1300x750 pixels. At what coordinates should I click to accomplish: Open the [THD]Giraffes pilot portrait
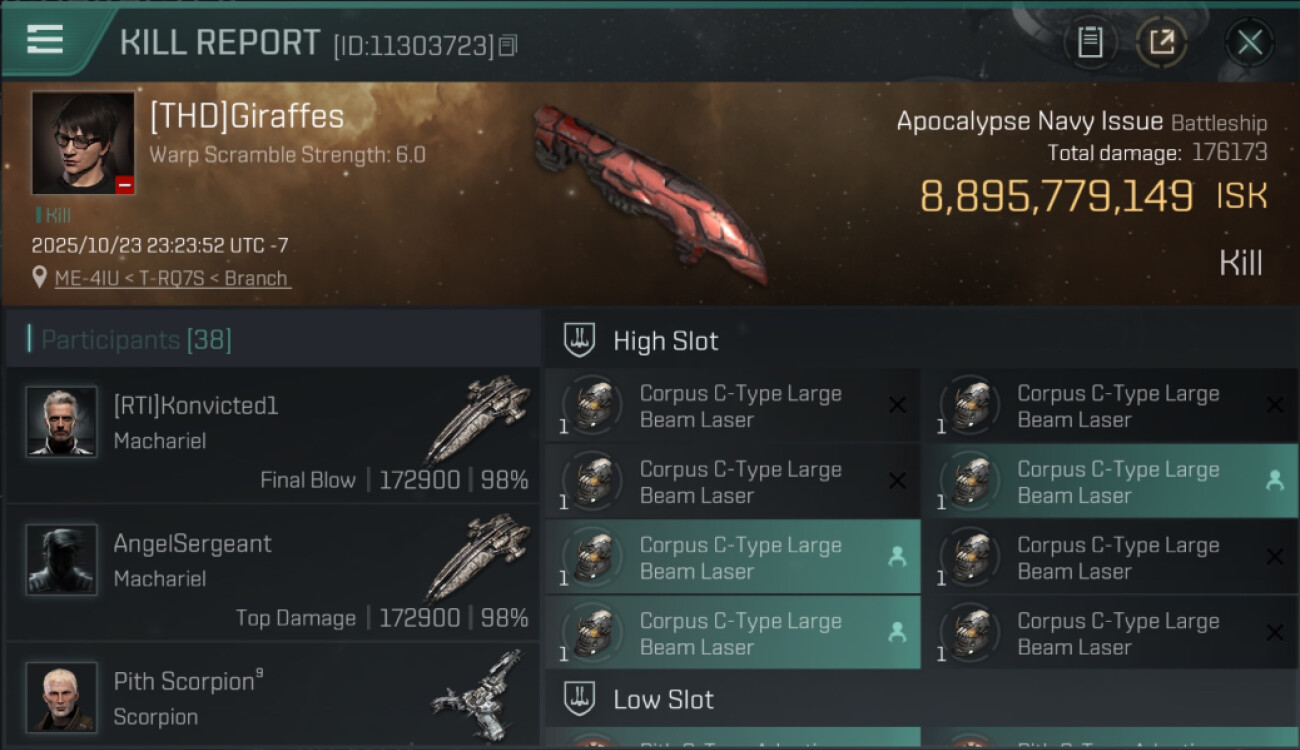(83, 143)
